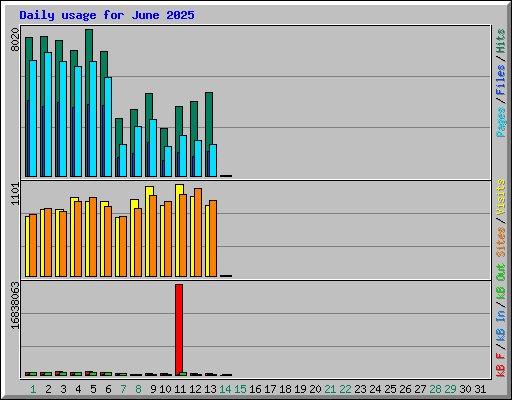Click the 'Visits' legend label
The height and width of the screenshot is (400, 512).
click(501, 197)
